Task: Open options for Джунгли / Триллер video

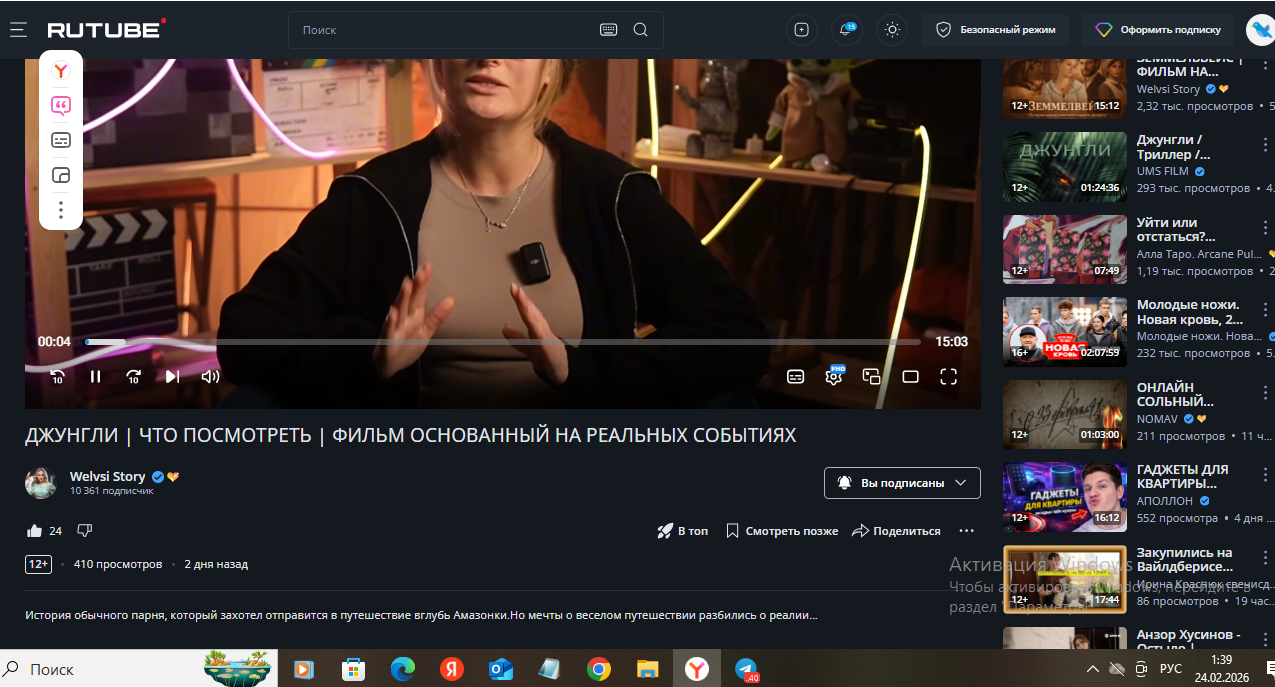Action: coord(1265,146)
